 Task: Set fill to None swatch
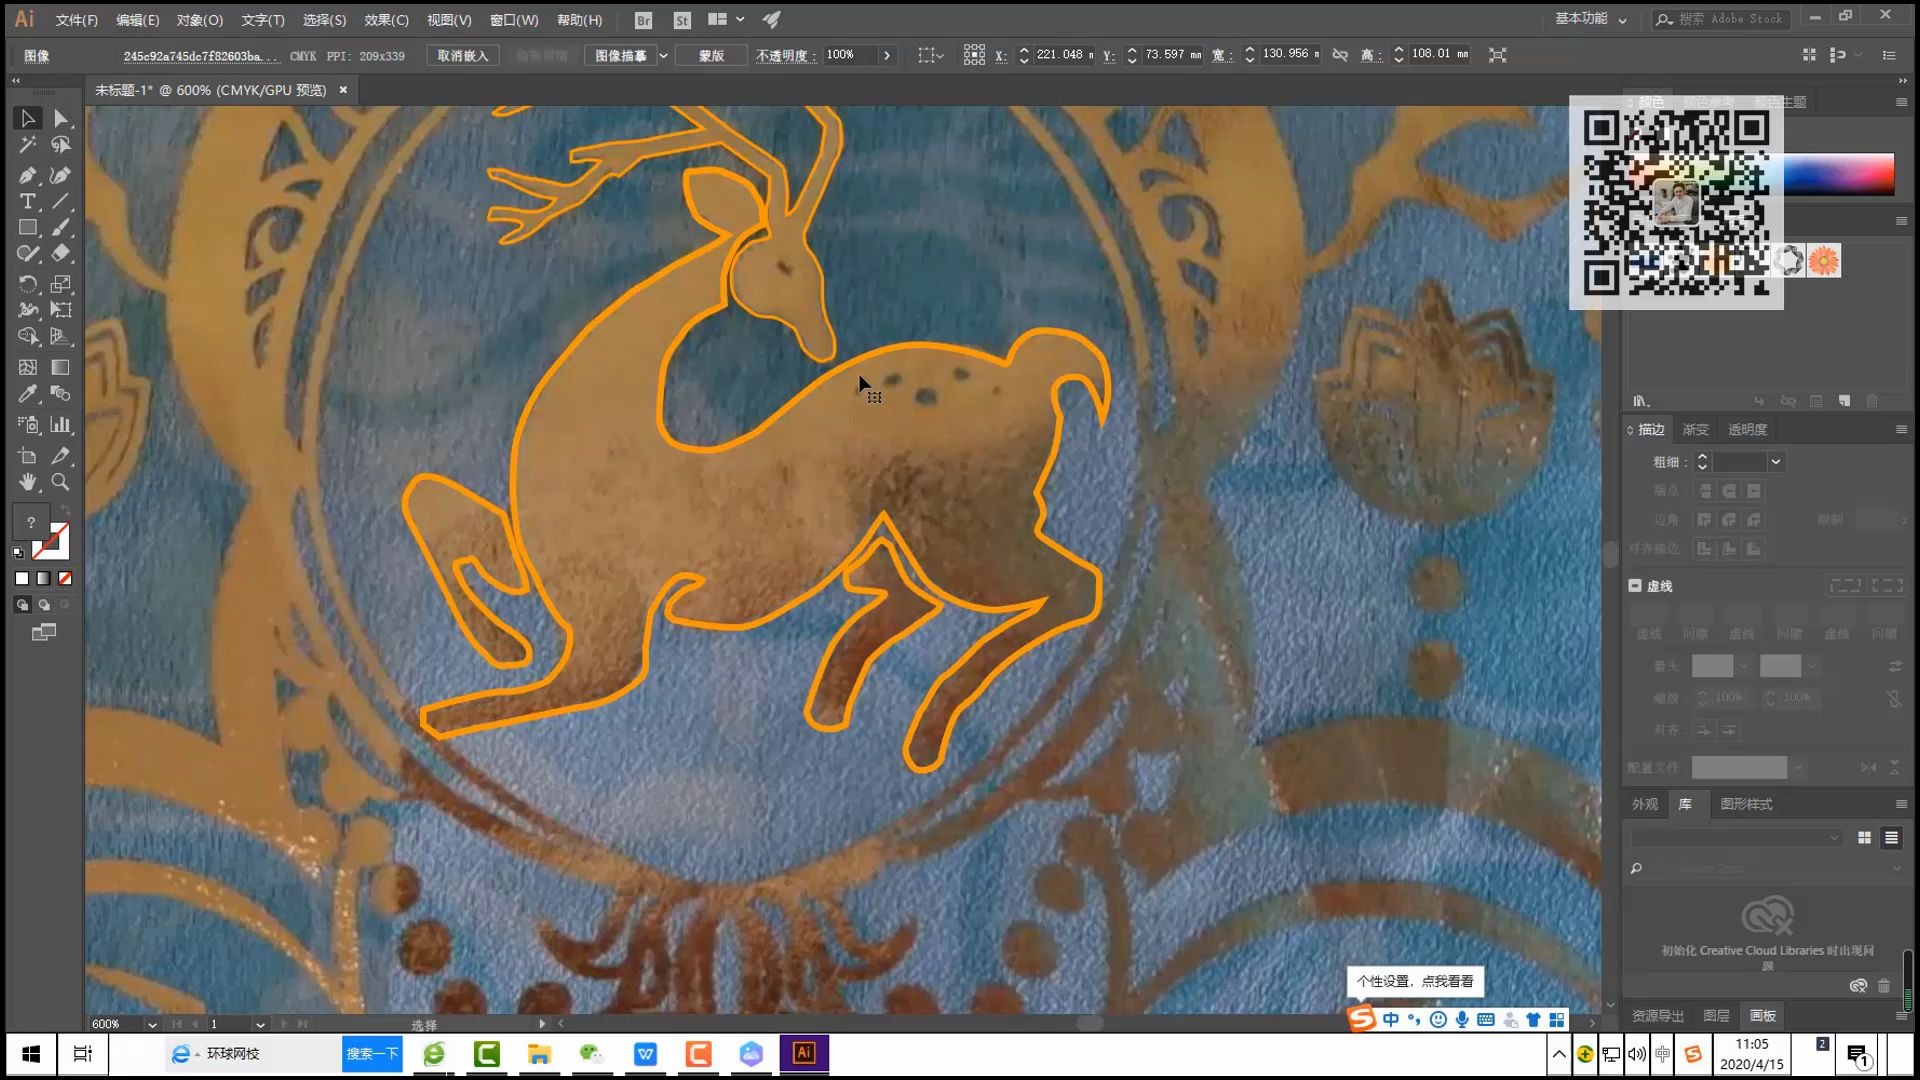(x=65, y=578)
